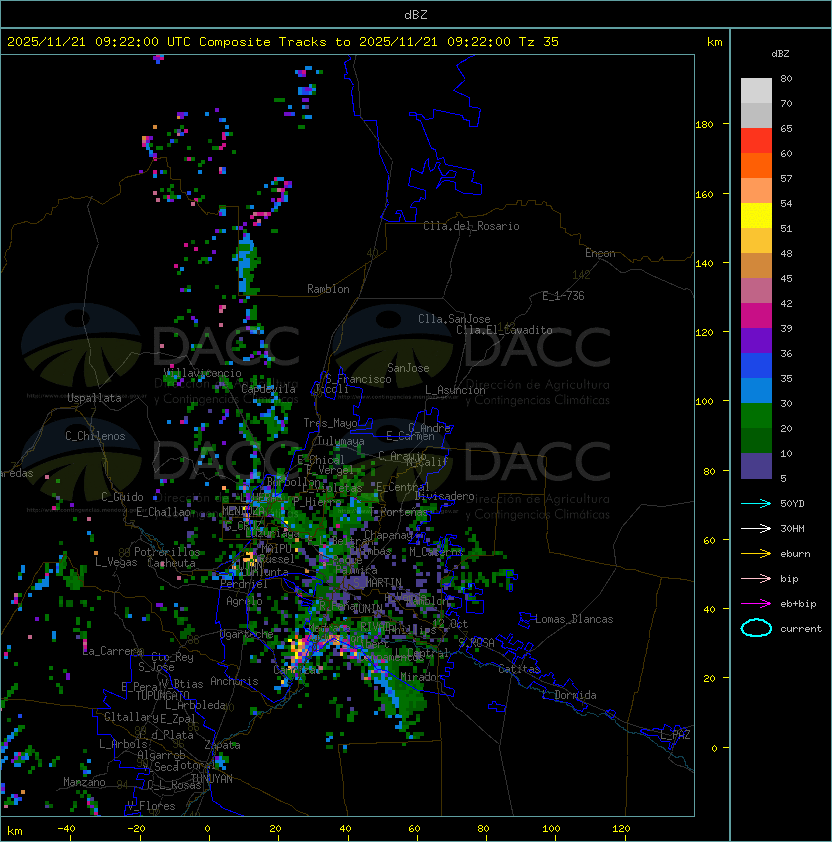
Task: Click the 'Ramblon' map label
Action: click(x=328, y=289)
